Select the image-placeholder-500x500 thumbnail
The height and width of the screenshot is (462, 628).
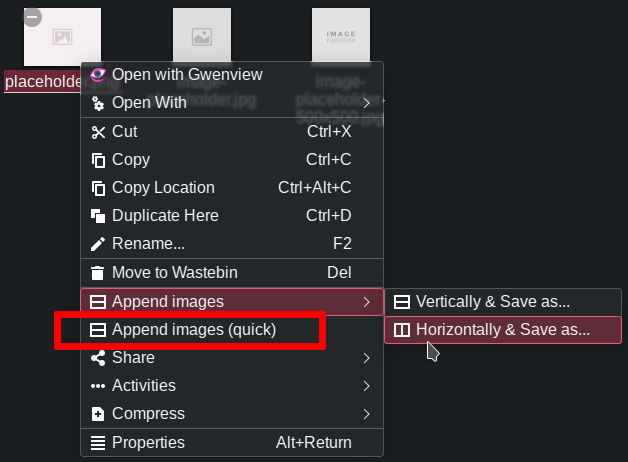(x=341, y=35)
